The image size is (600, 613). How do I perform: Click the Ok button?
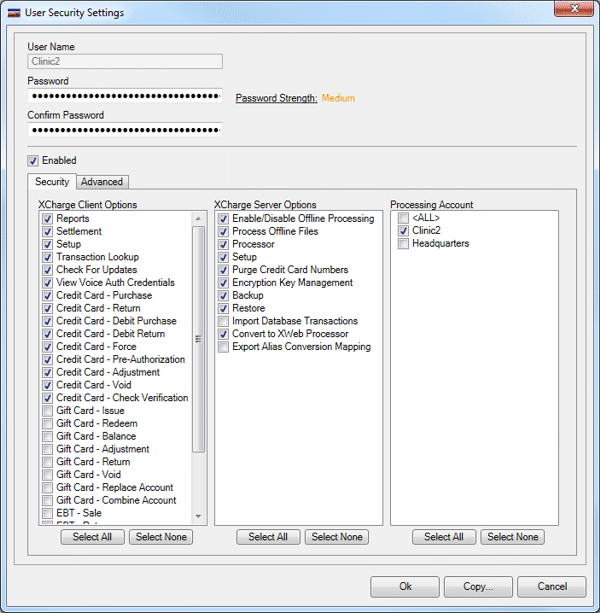tap(405, 587)
